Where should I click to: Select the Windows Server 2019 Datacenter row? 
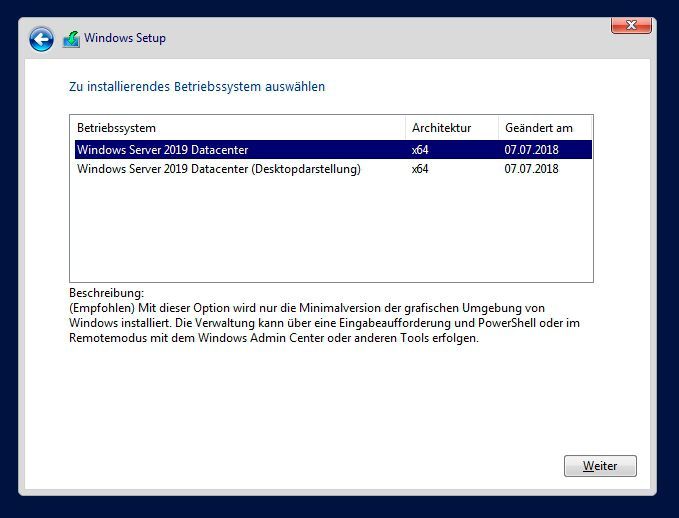pos(333,149)
